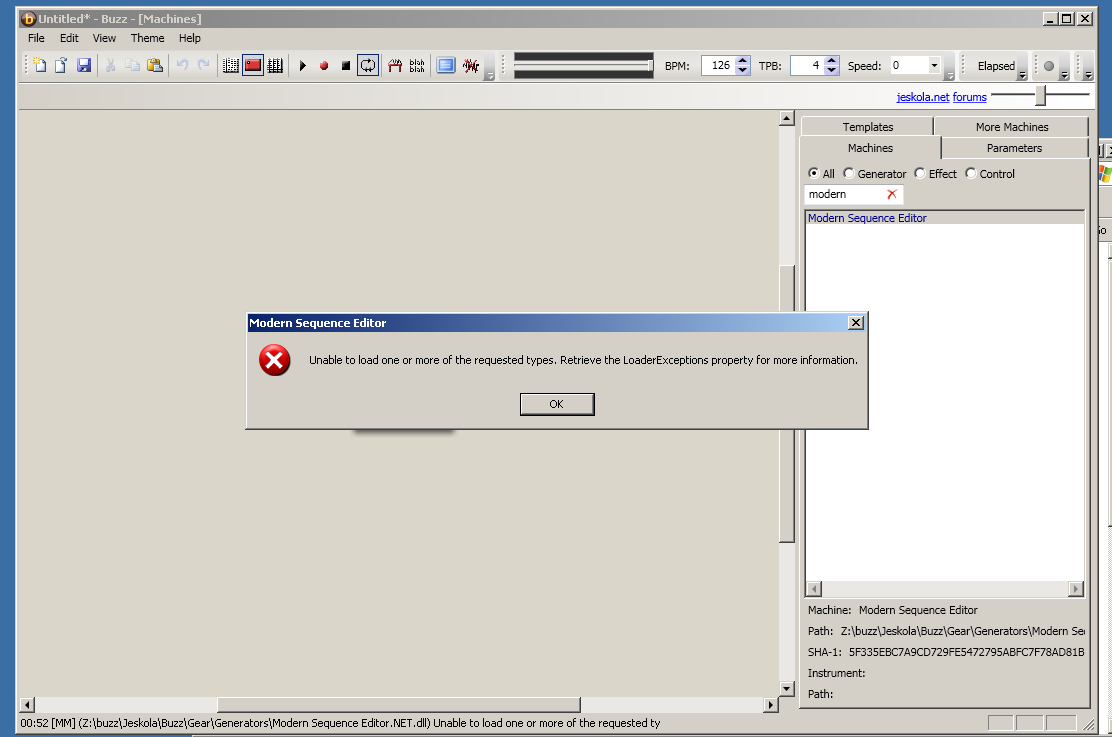Screen dimensions: 1112x737
Task: Create a new song file
Action: [40, 66]
